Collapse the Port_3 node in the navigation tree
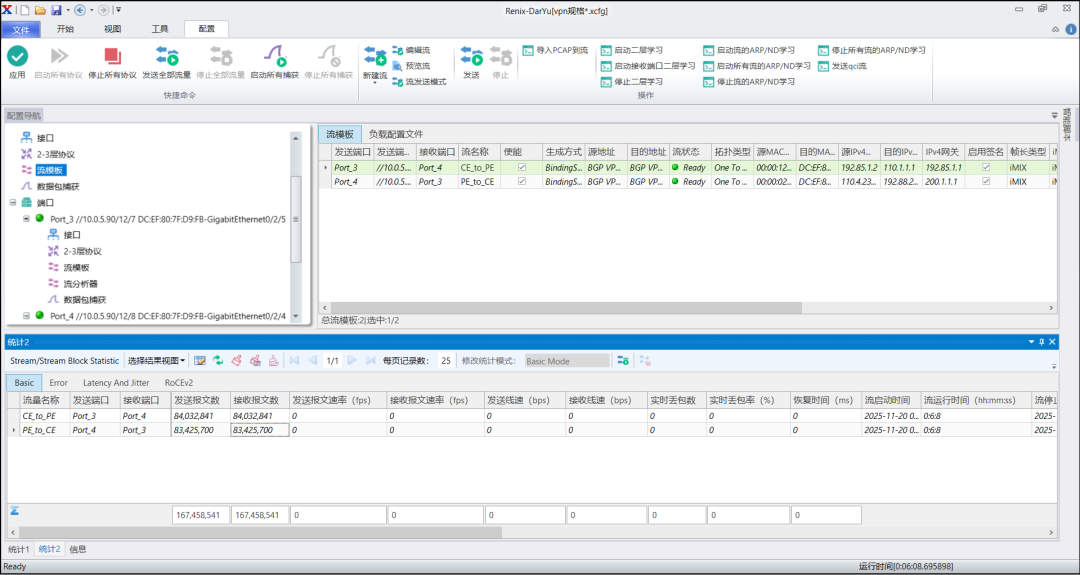1080x575 pixels. (x=26, y=218)
